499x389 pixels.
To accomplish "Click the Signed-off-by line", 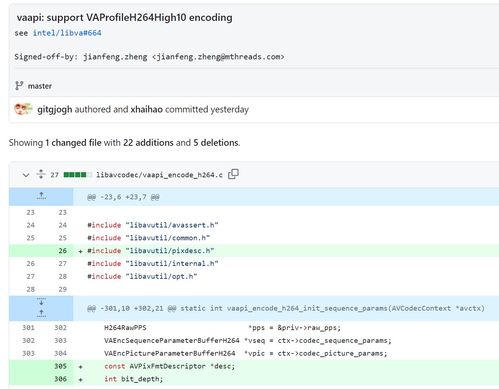I will click(x=149, y=57).
